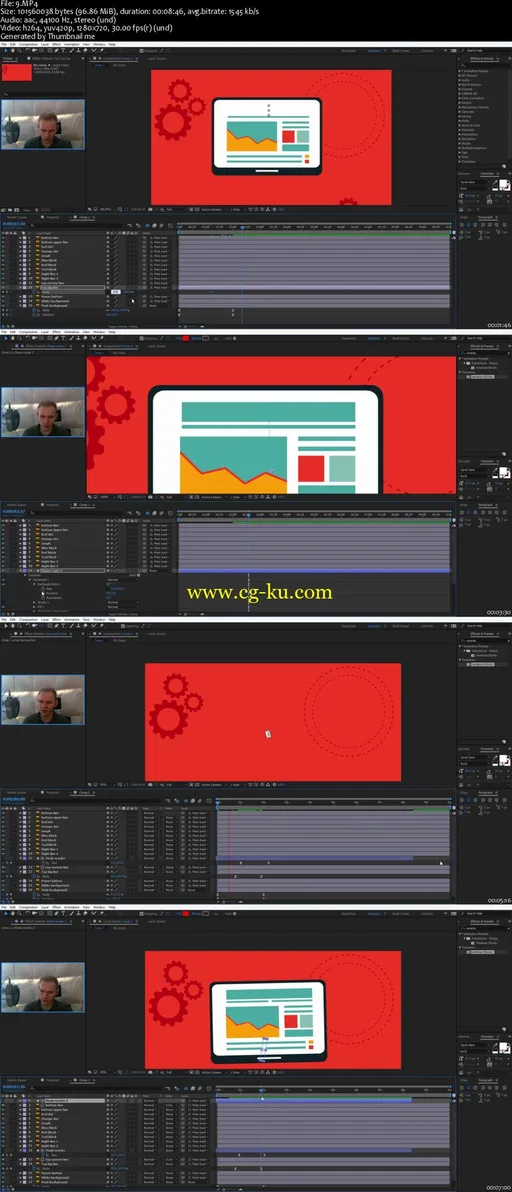The width and height of the screenshot is (512, 1192).
Task: Select the Type tool in the third frame
Action: pos(63,626)
